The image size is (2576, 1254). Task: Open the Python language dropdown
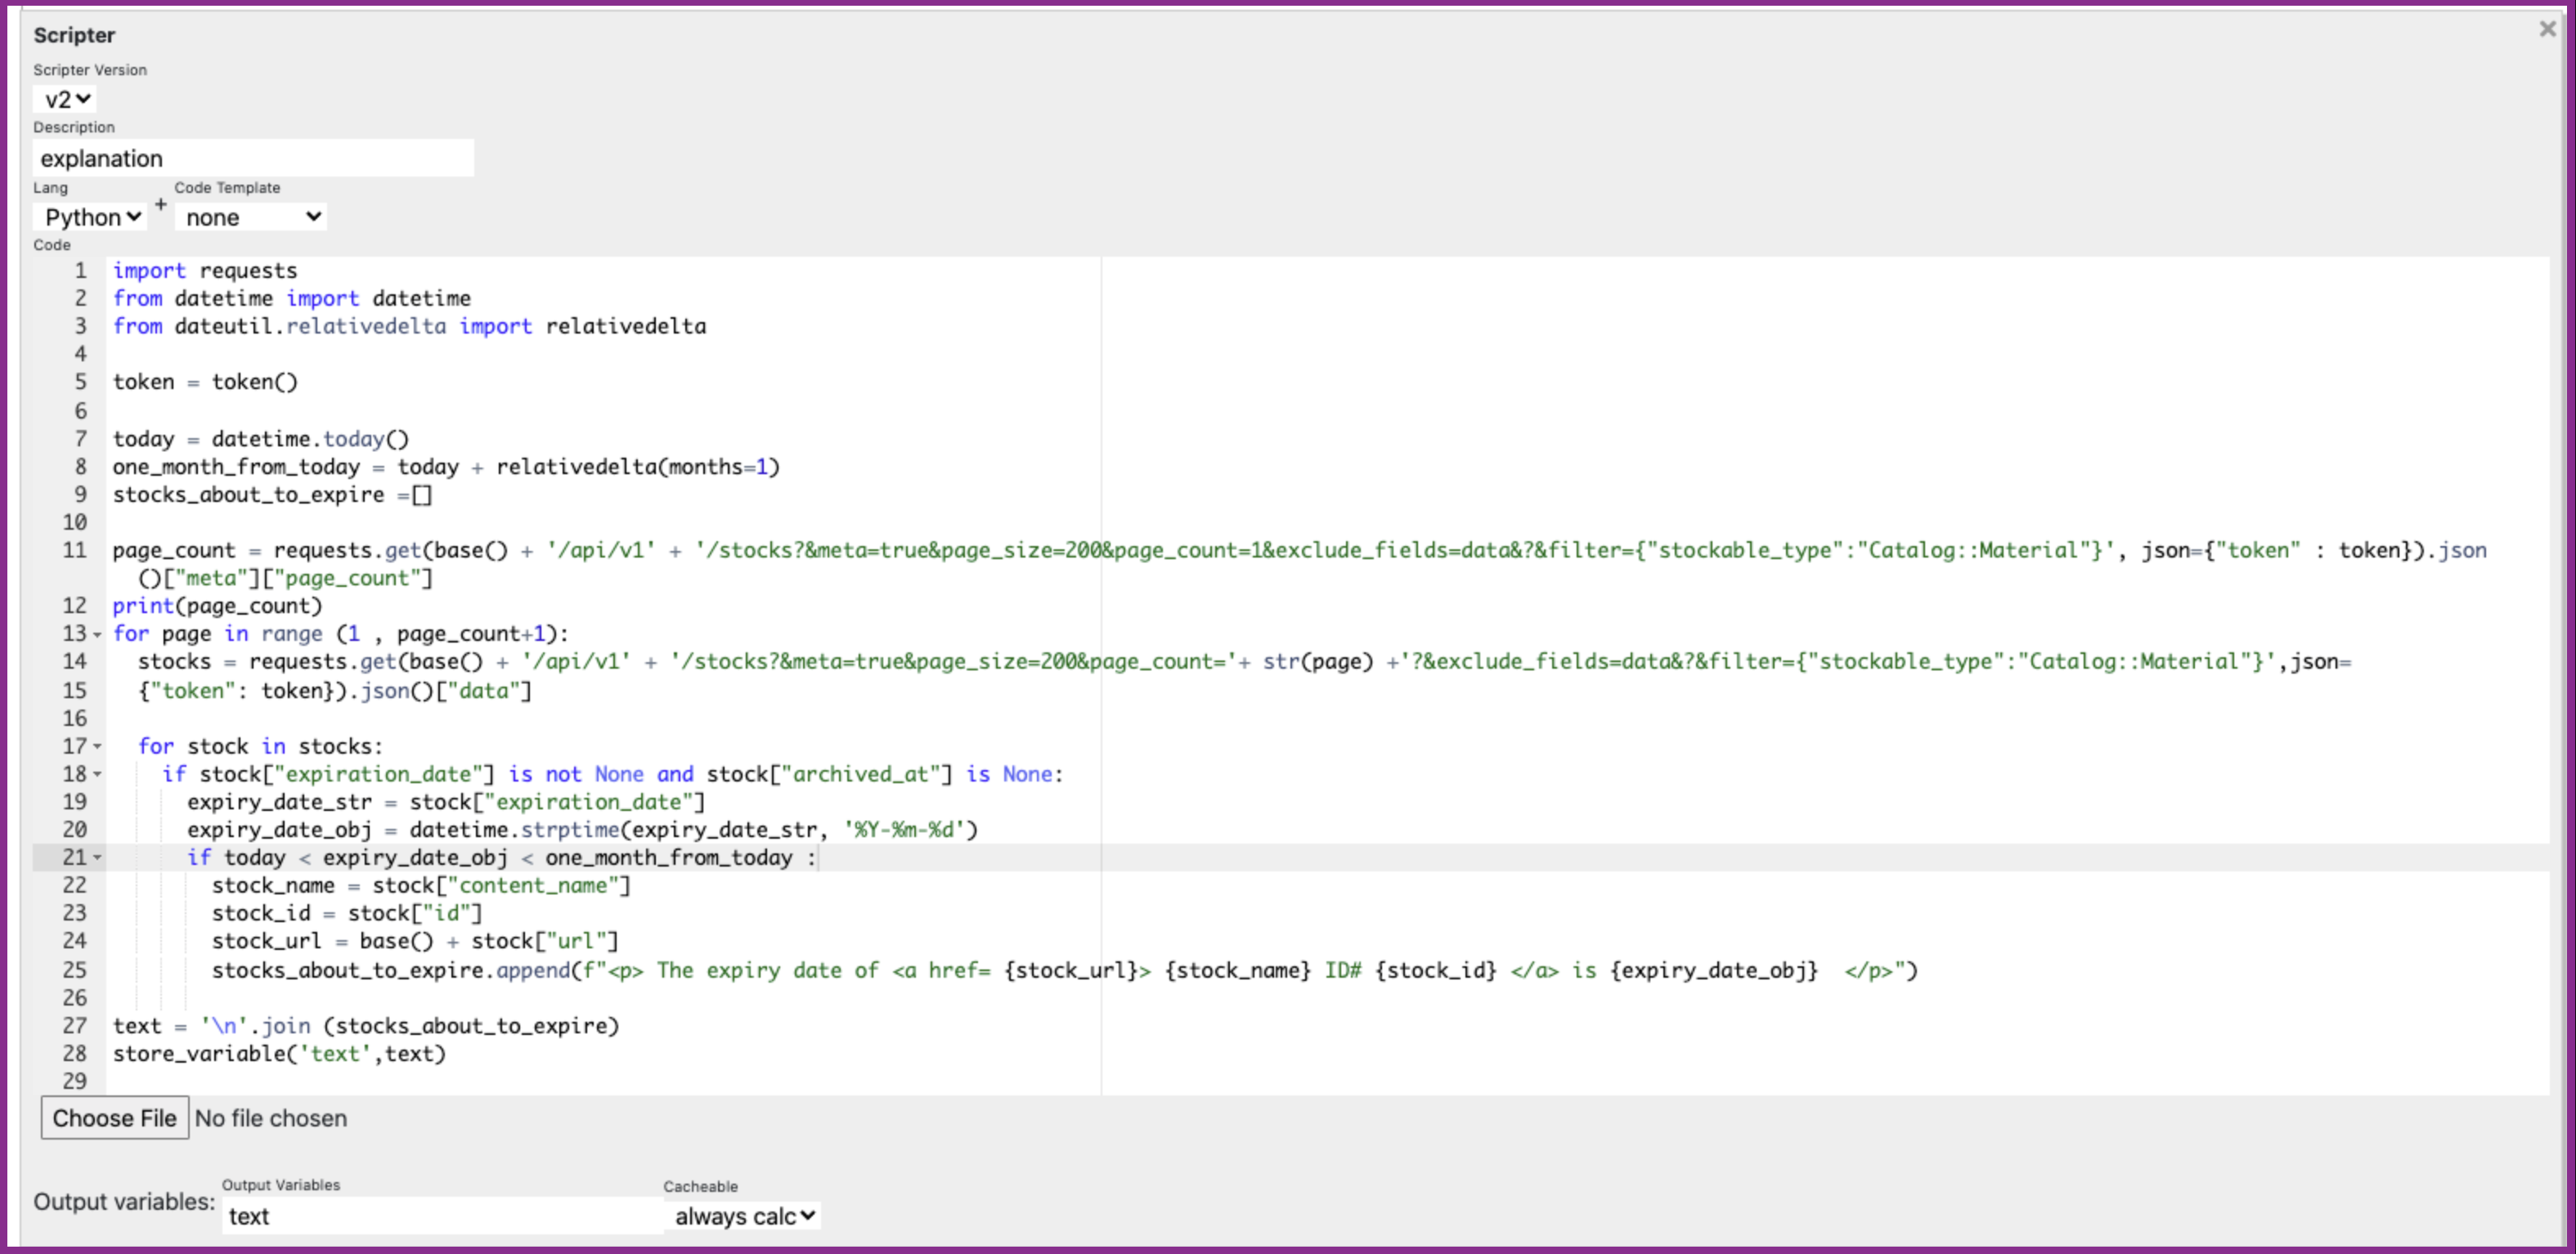(91, 217)
